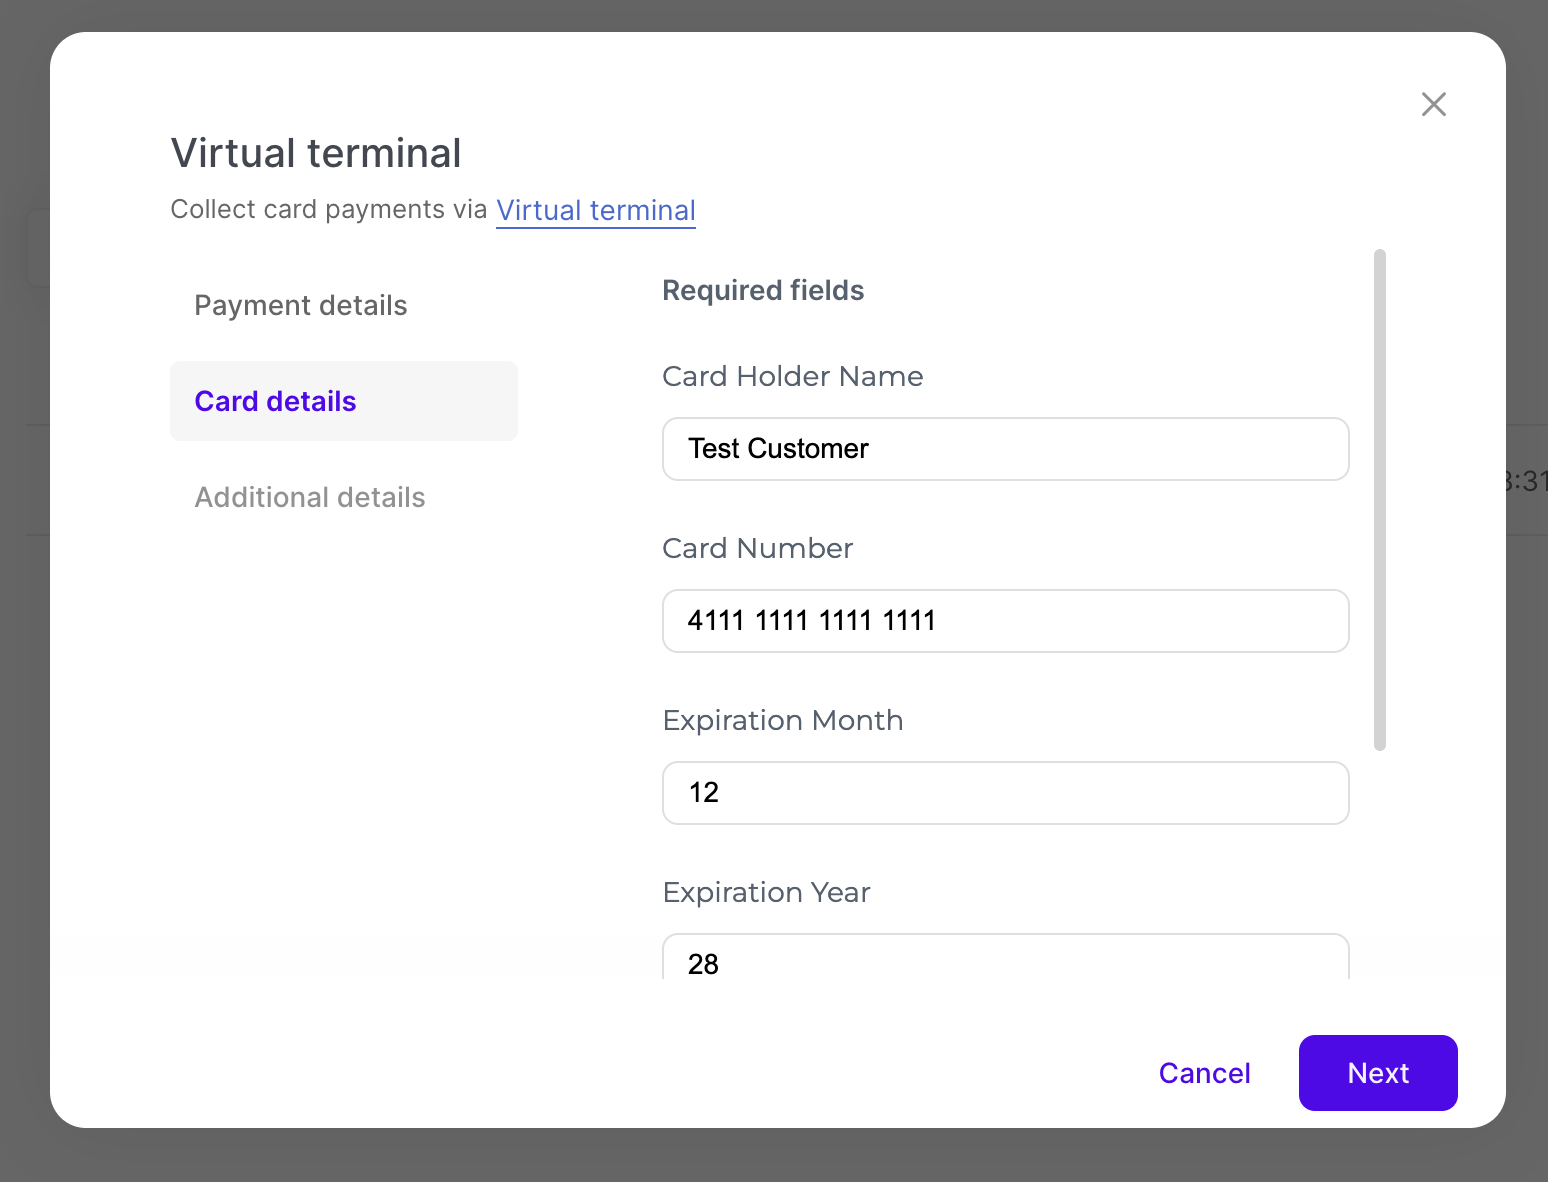Go to the Additional details step
The width and height of the screenshot is (1548, 1182).
(310, 497)
